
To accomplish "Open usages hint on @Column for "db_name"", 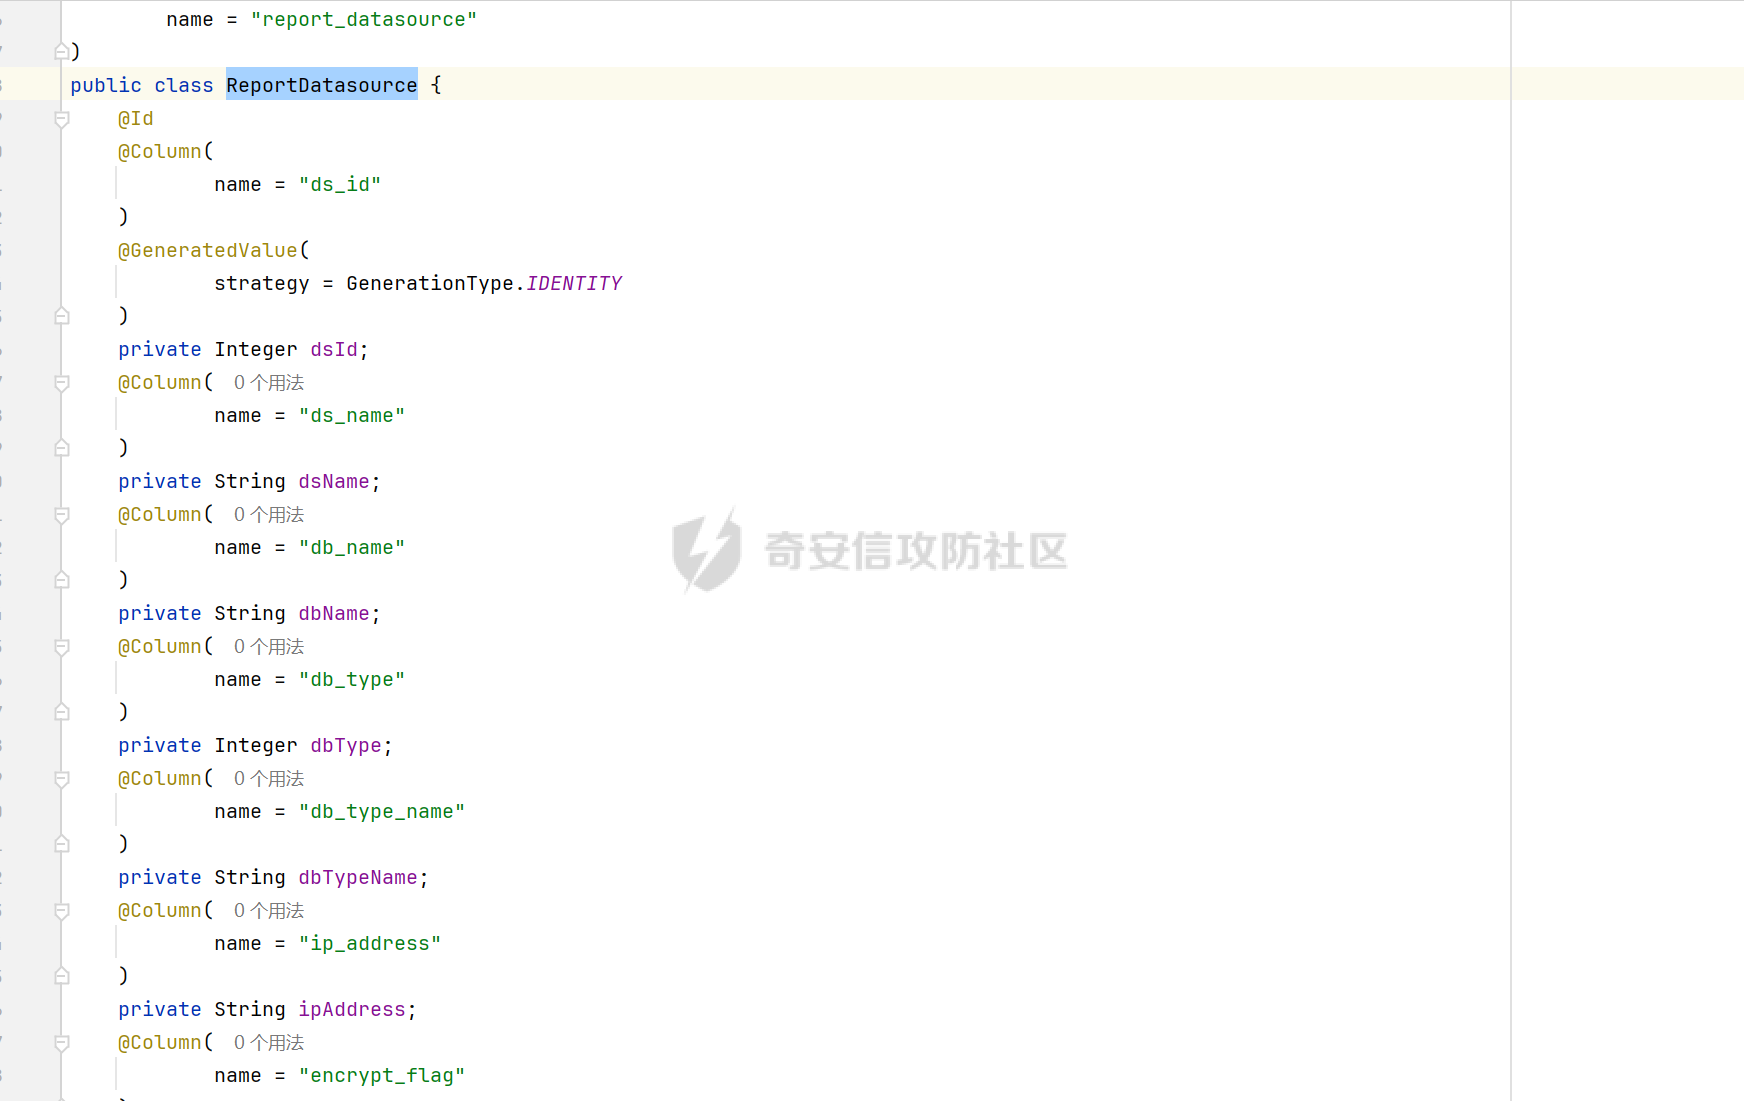I will coord(269,515).
